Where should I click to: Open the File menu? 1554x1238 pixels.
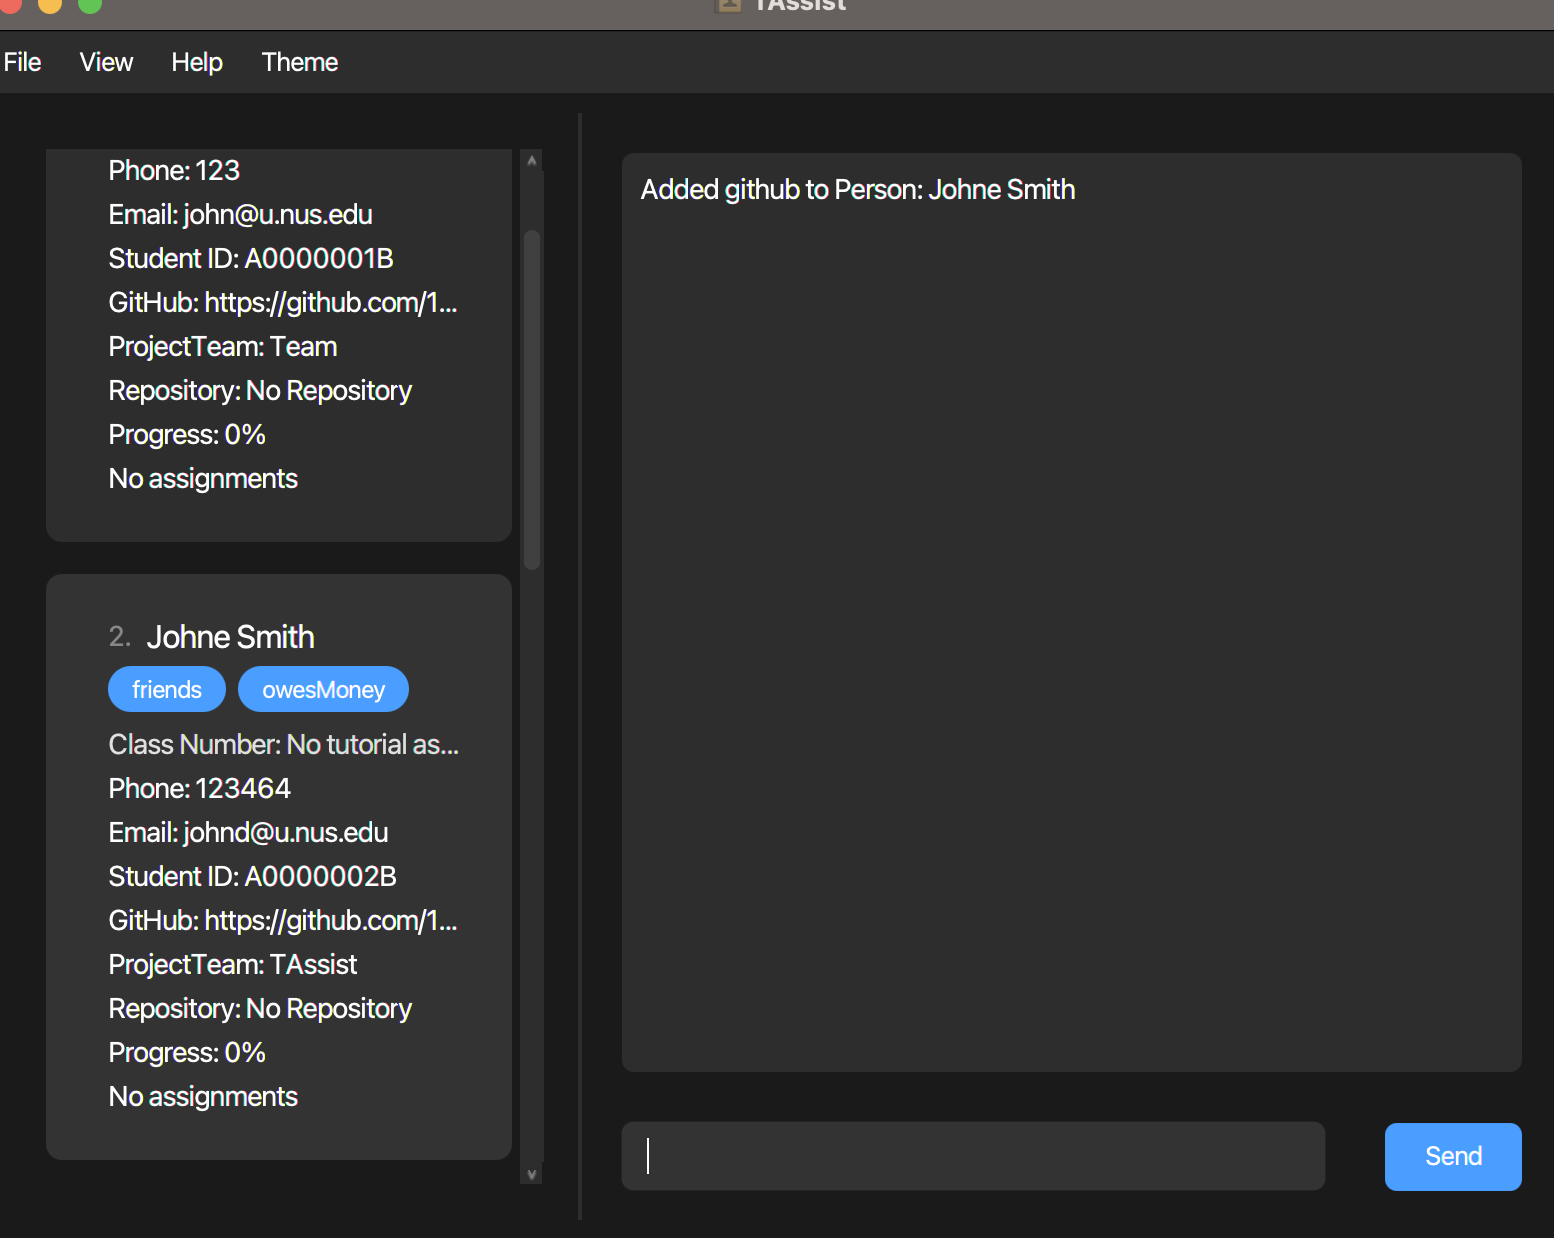click(x=22, y=62)
